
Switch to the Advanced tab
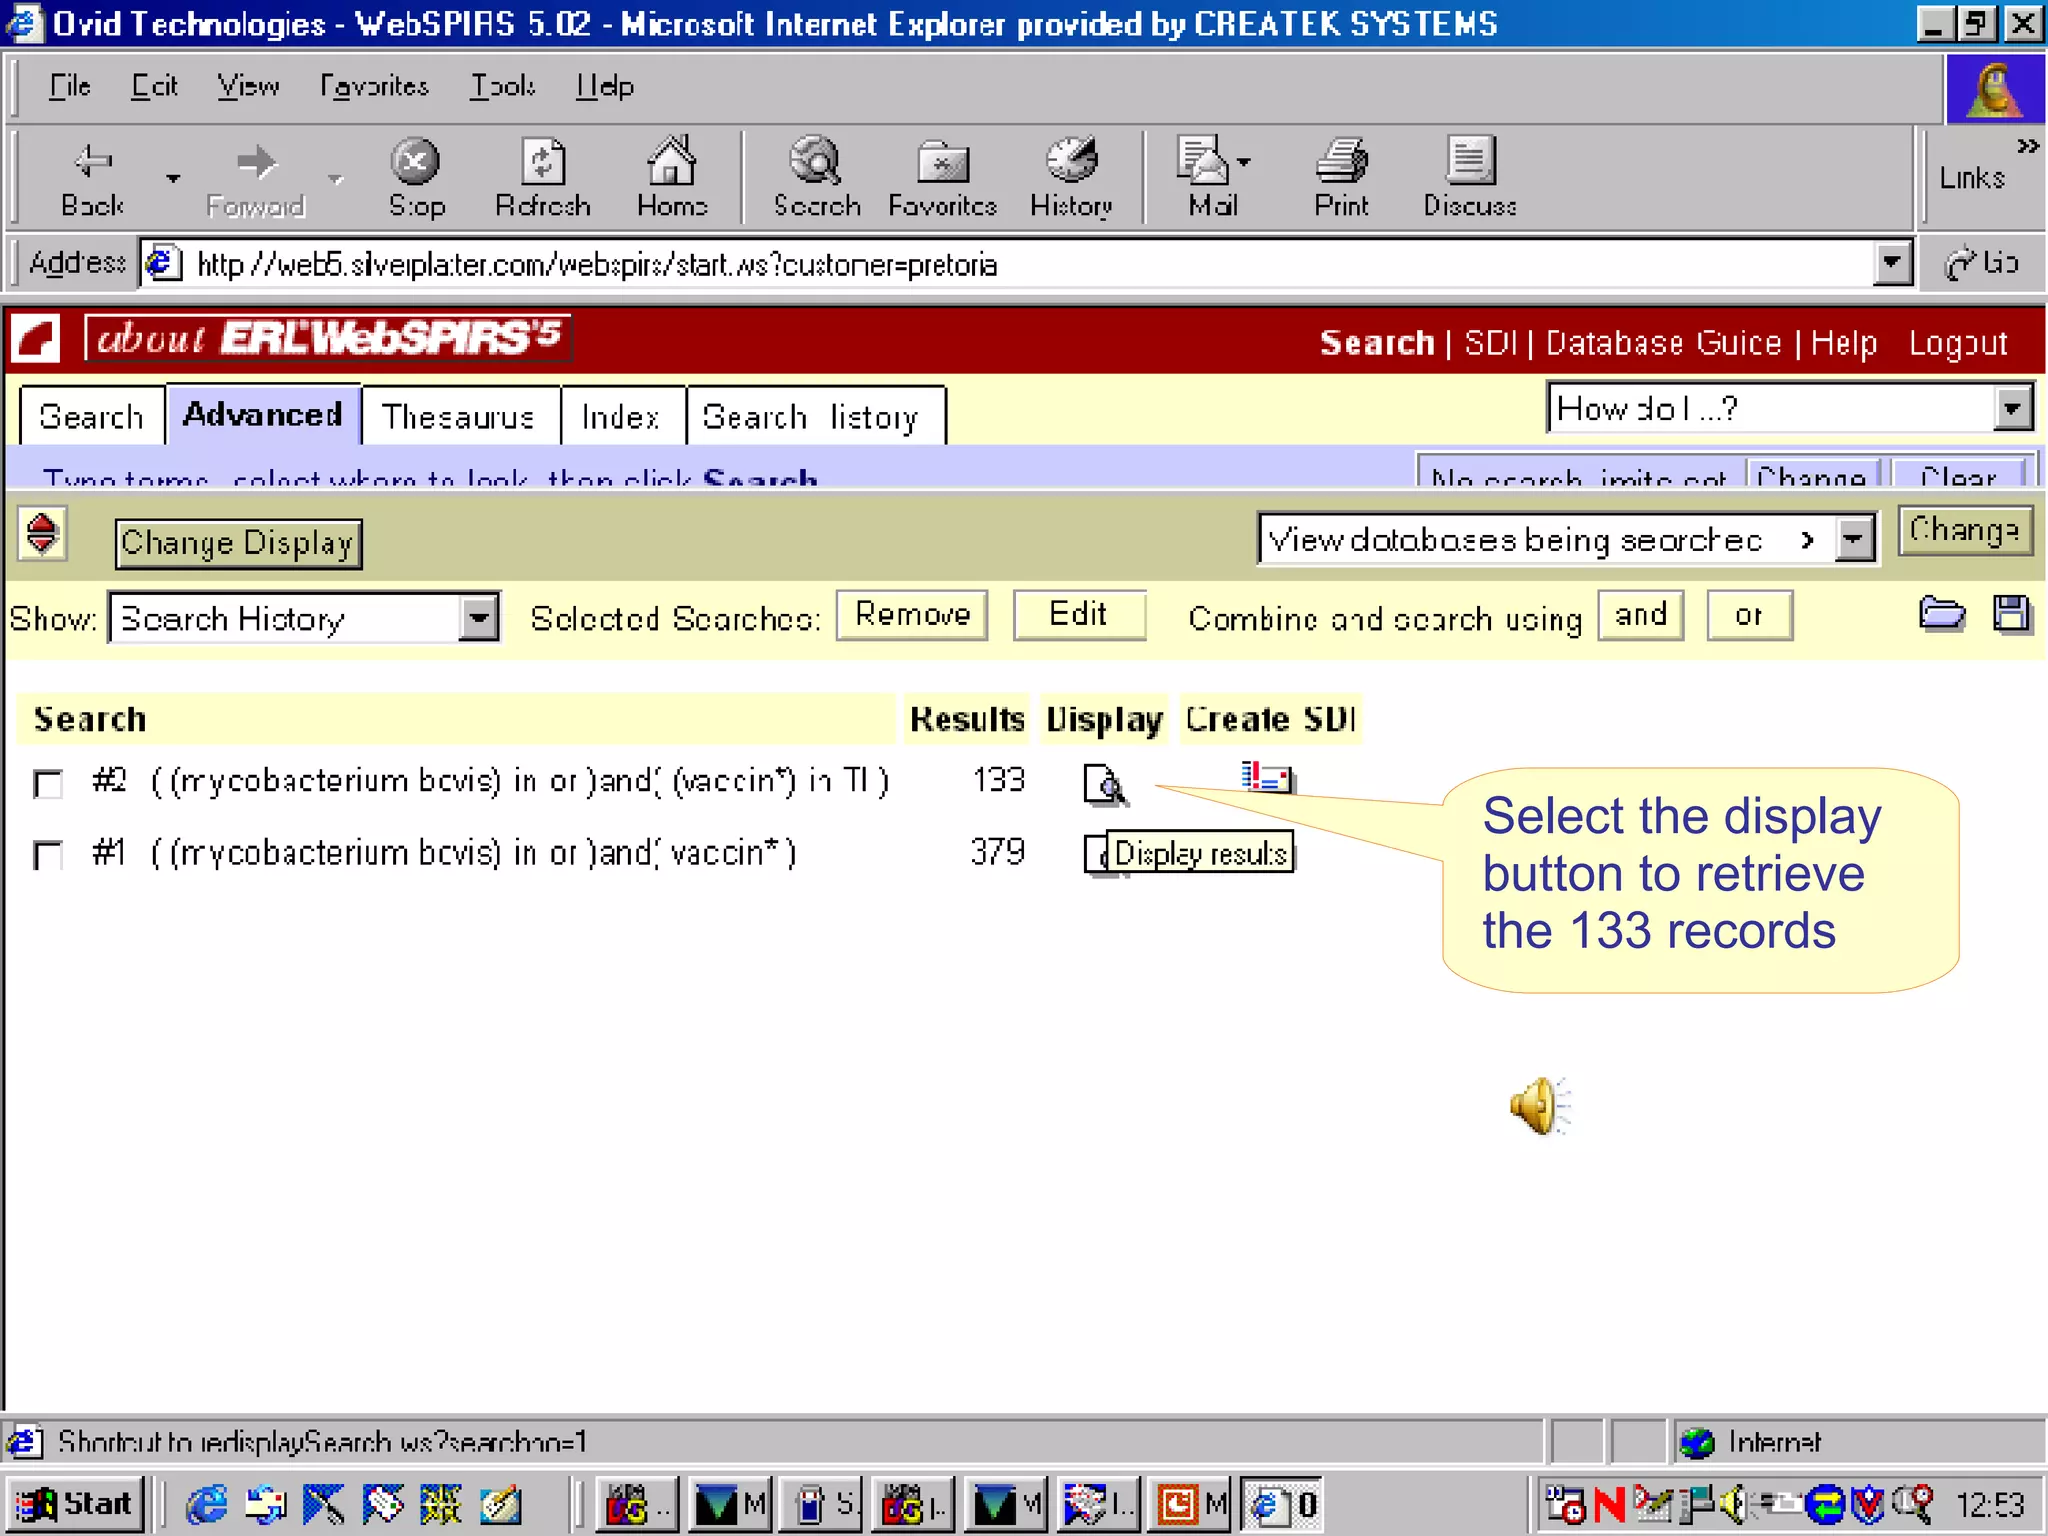click(x=263, y=414)
